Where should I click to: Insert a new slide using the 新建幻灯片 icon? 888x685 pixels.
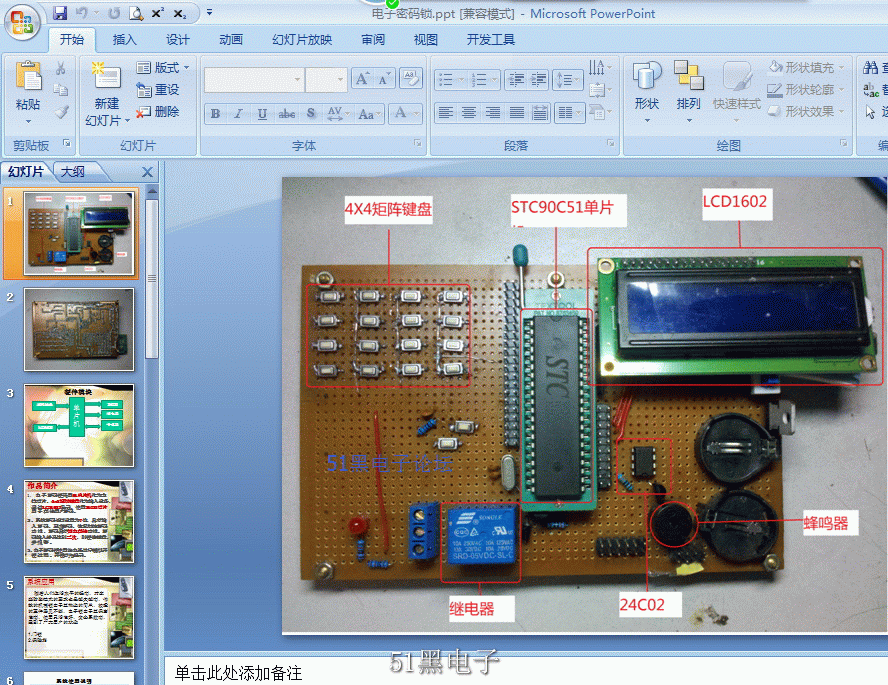click(106, 75)
